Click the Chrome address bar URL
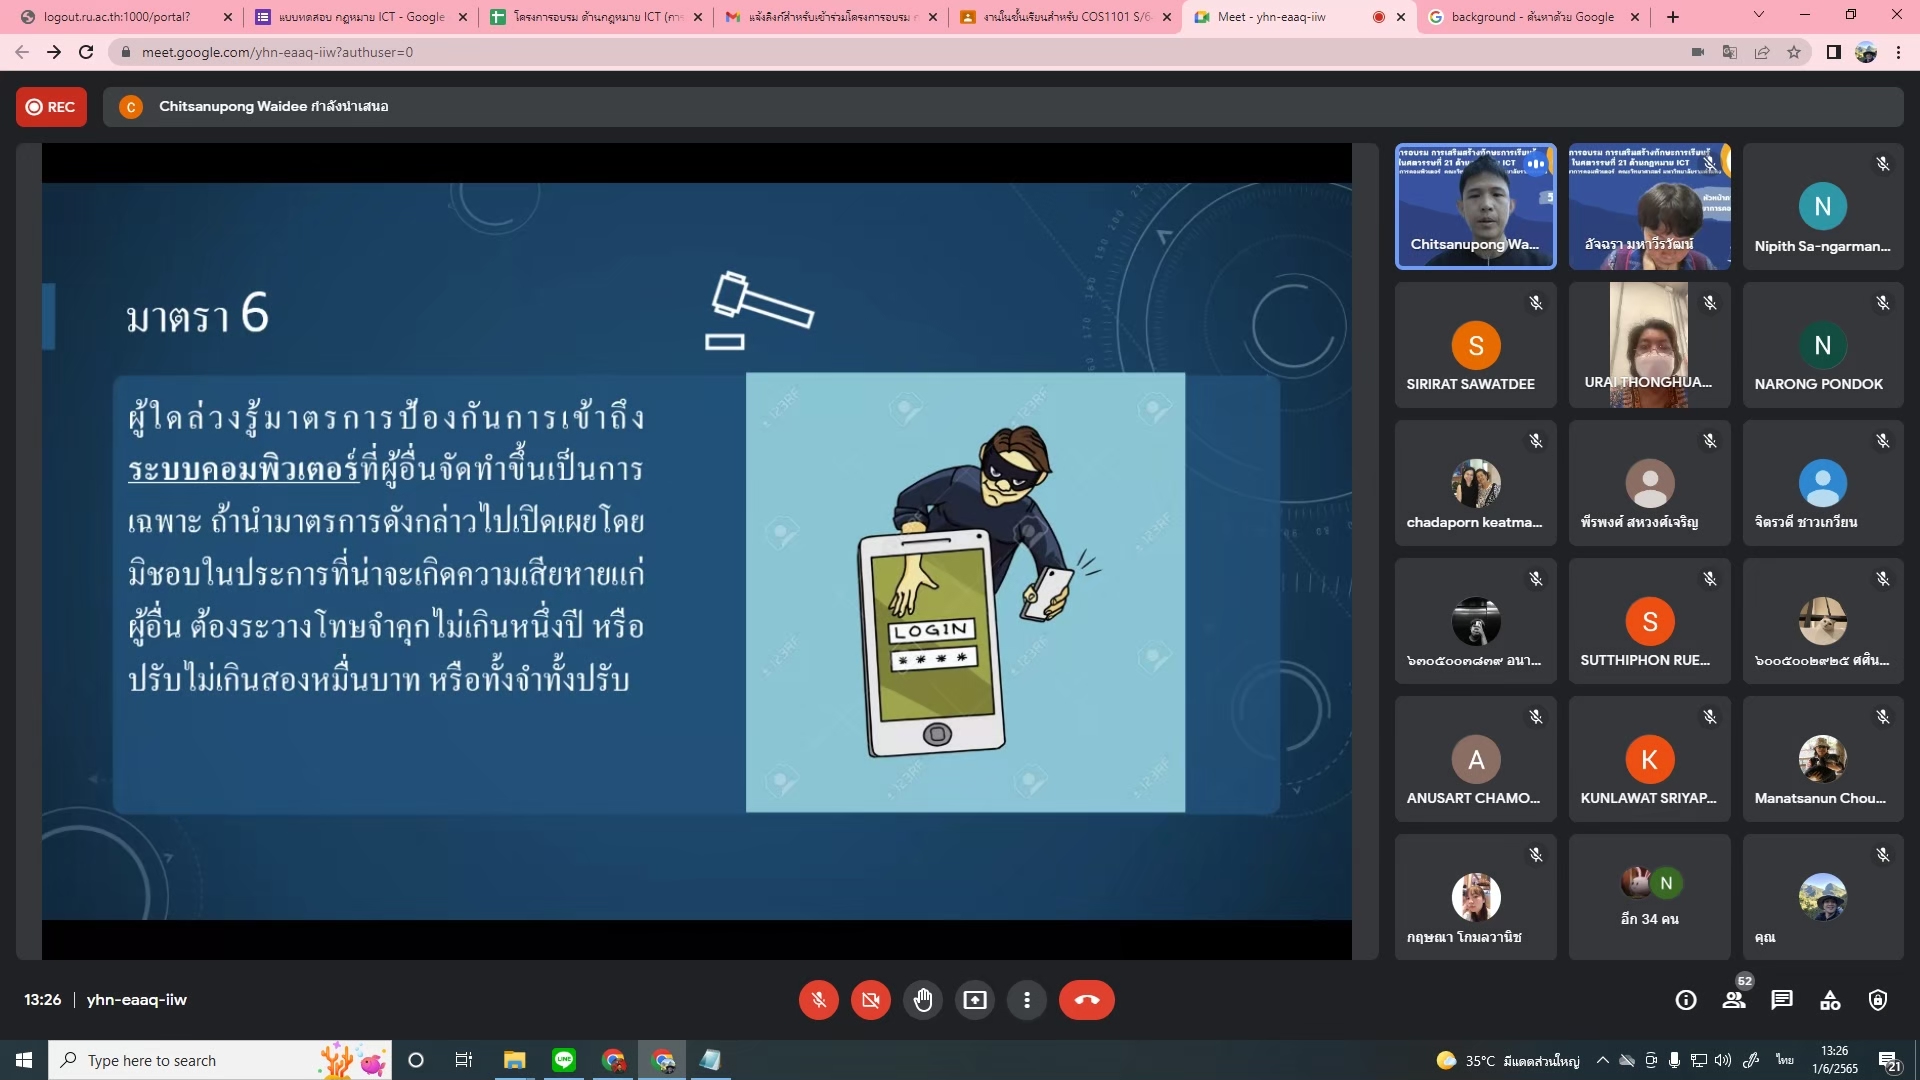The image size is (1920, 1080). pyautogui.click(x=277, y=52)
